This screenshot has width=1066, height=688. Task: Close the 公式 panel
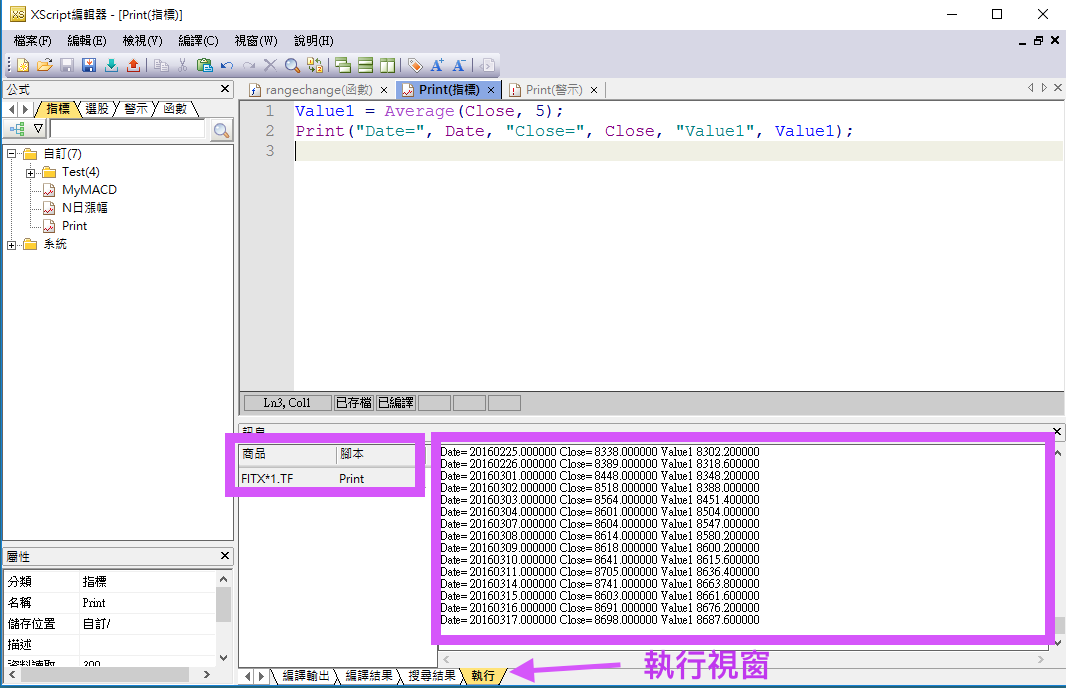(225, 90)
